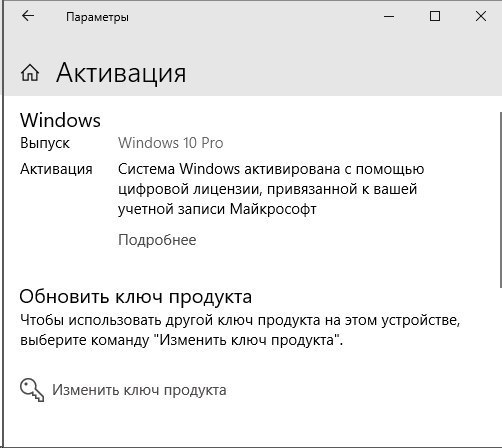
Task: Minimize the Параметры window
Action: pyautogui.click(x=389, y=16)
